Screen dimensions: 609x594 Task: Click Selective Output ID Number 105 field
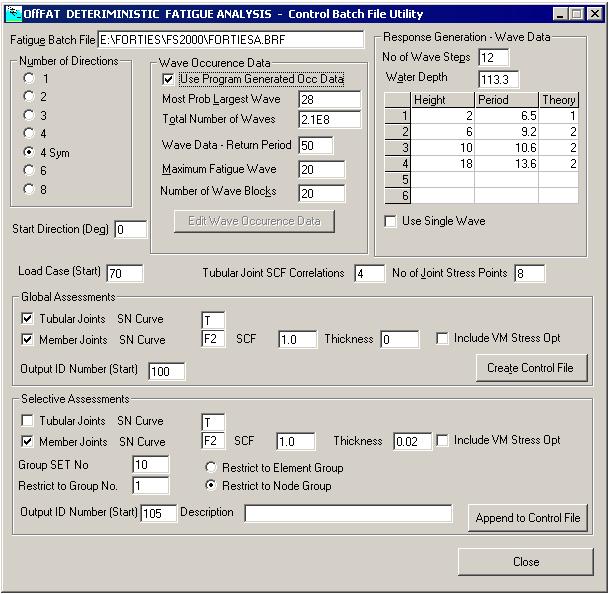coord(158,514)
